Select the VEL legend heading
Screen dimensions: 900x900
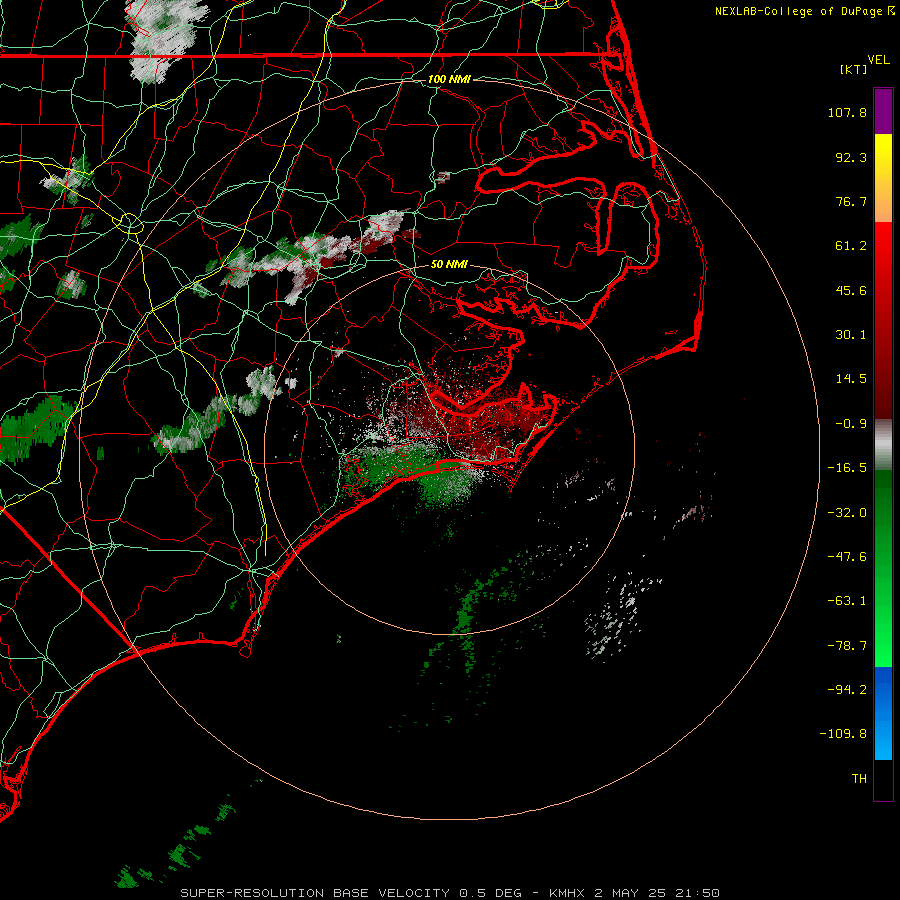click(878, 60)
